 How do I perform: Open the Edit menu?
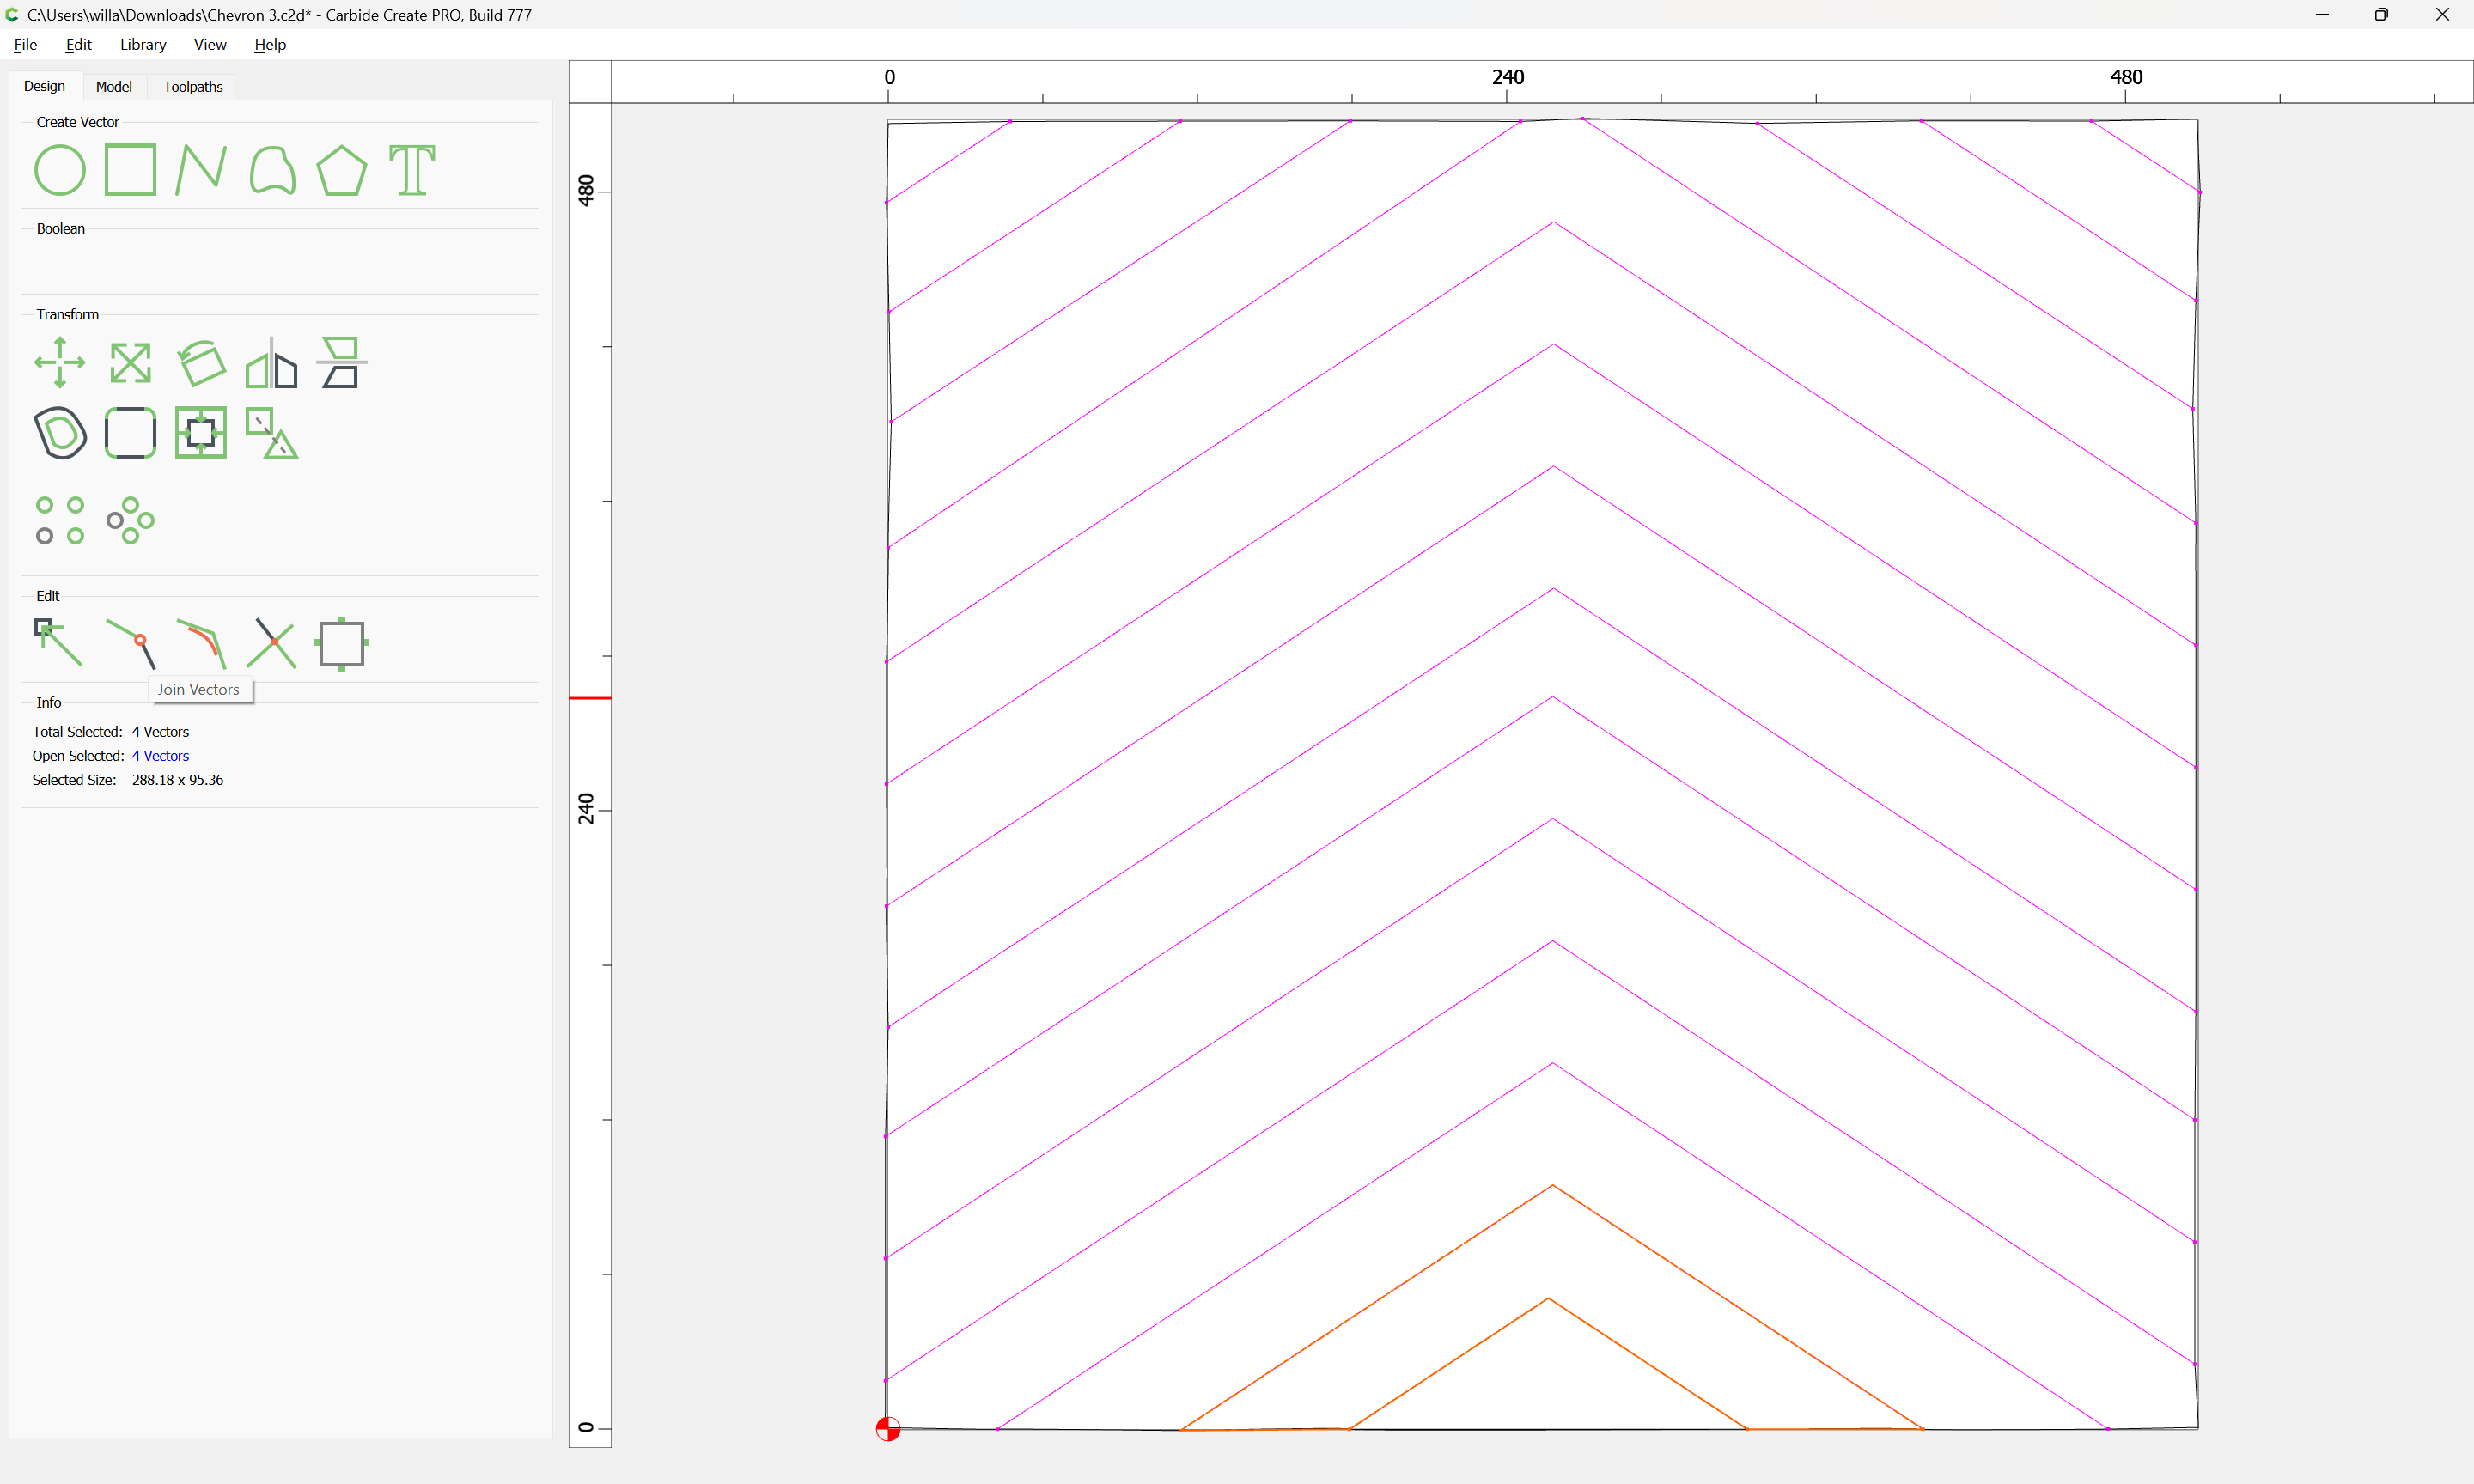pos(78,44)
